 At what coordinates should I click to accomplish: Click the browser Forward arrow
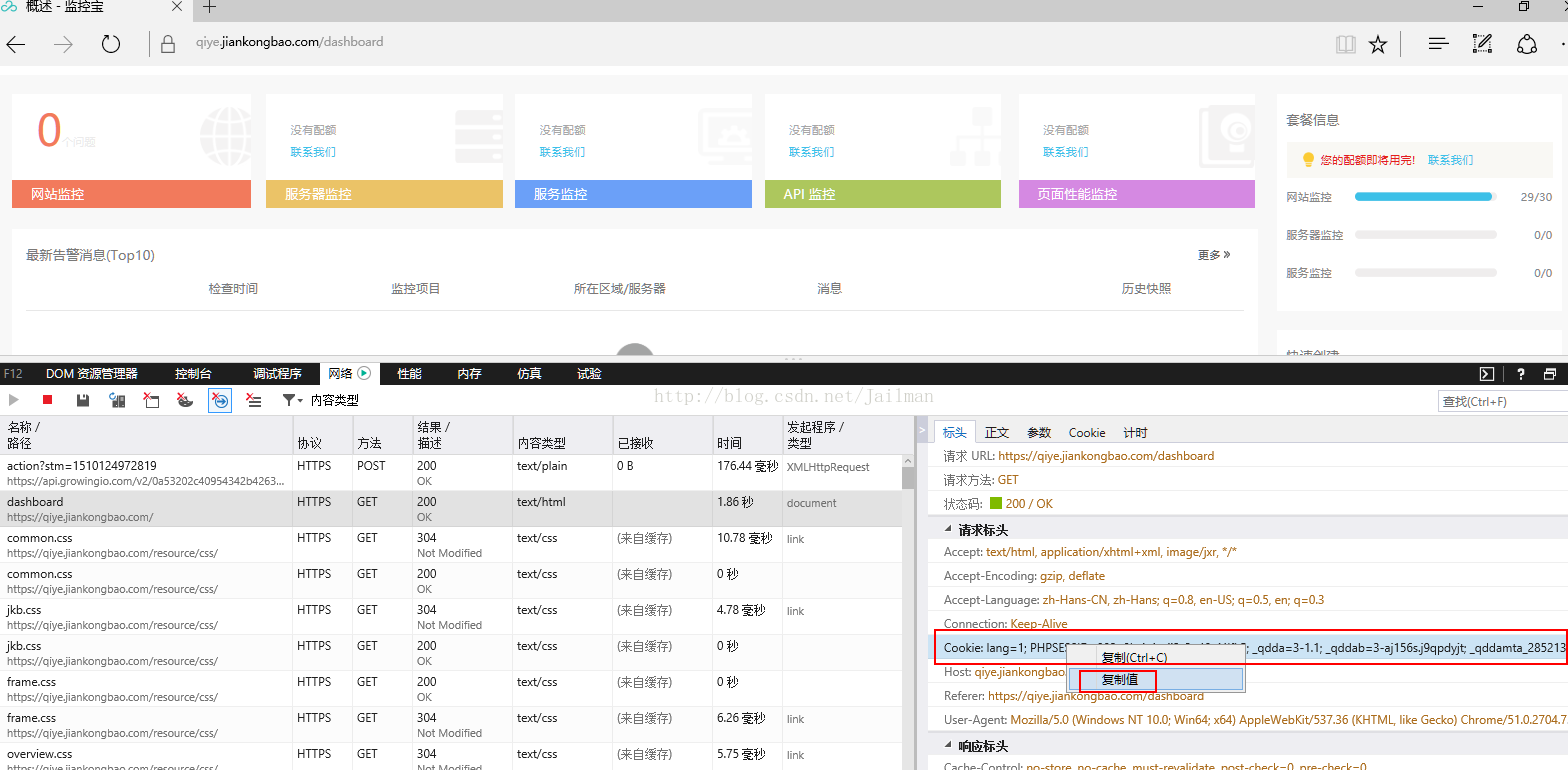tap(63, 44)
